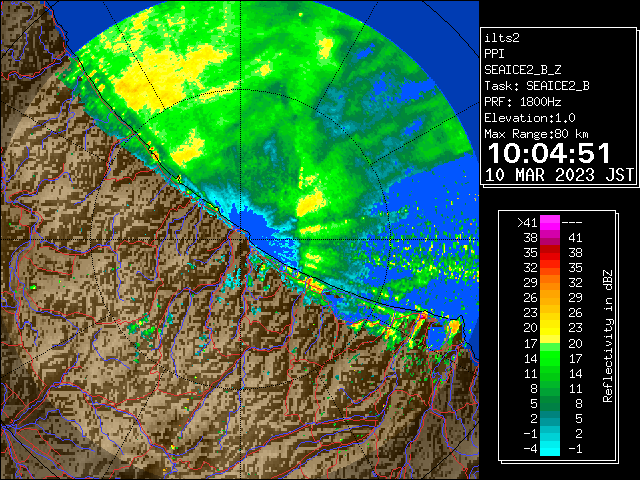This screenshot has width=640, height=480.
Task: Click the 'ilts2' site name text
Action: [502, 38]
